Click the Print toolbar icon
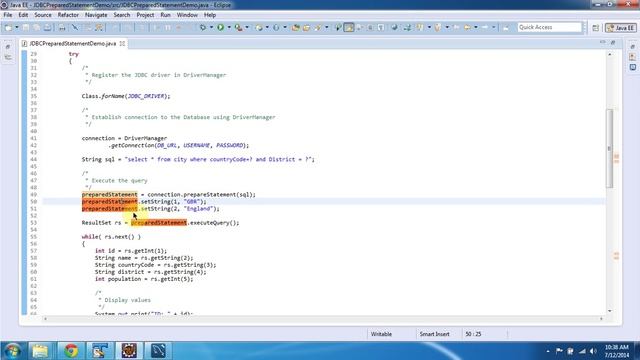This screenshot has width=640, height=360. coord(62,27)
